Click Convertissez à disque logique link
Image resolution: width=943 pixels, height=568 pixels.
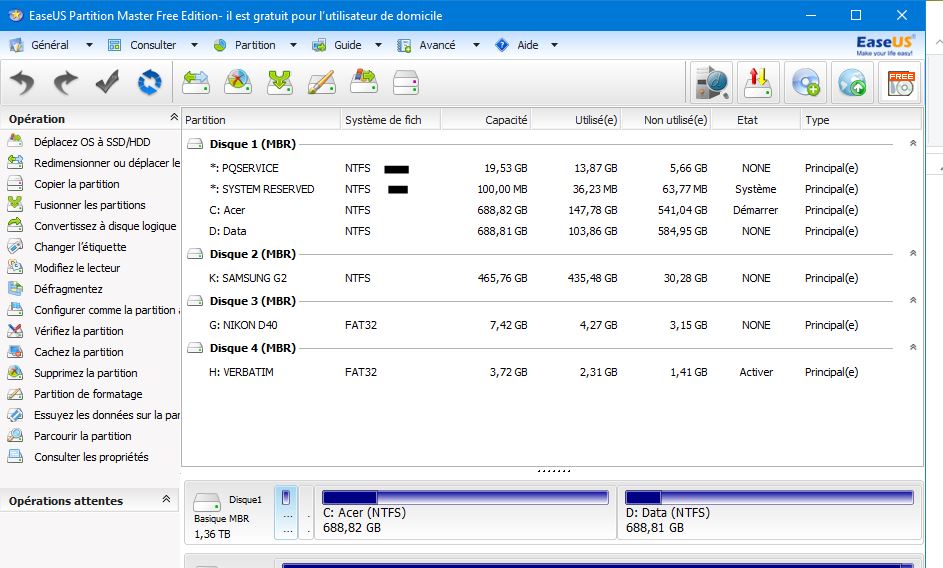coord(105,226)
